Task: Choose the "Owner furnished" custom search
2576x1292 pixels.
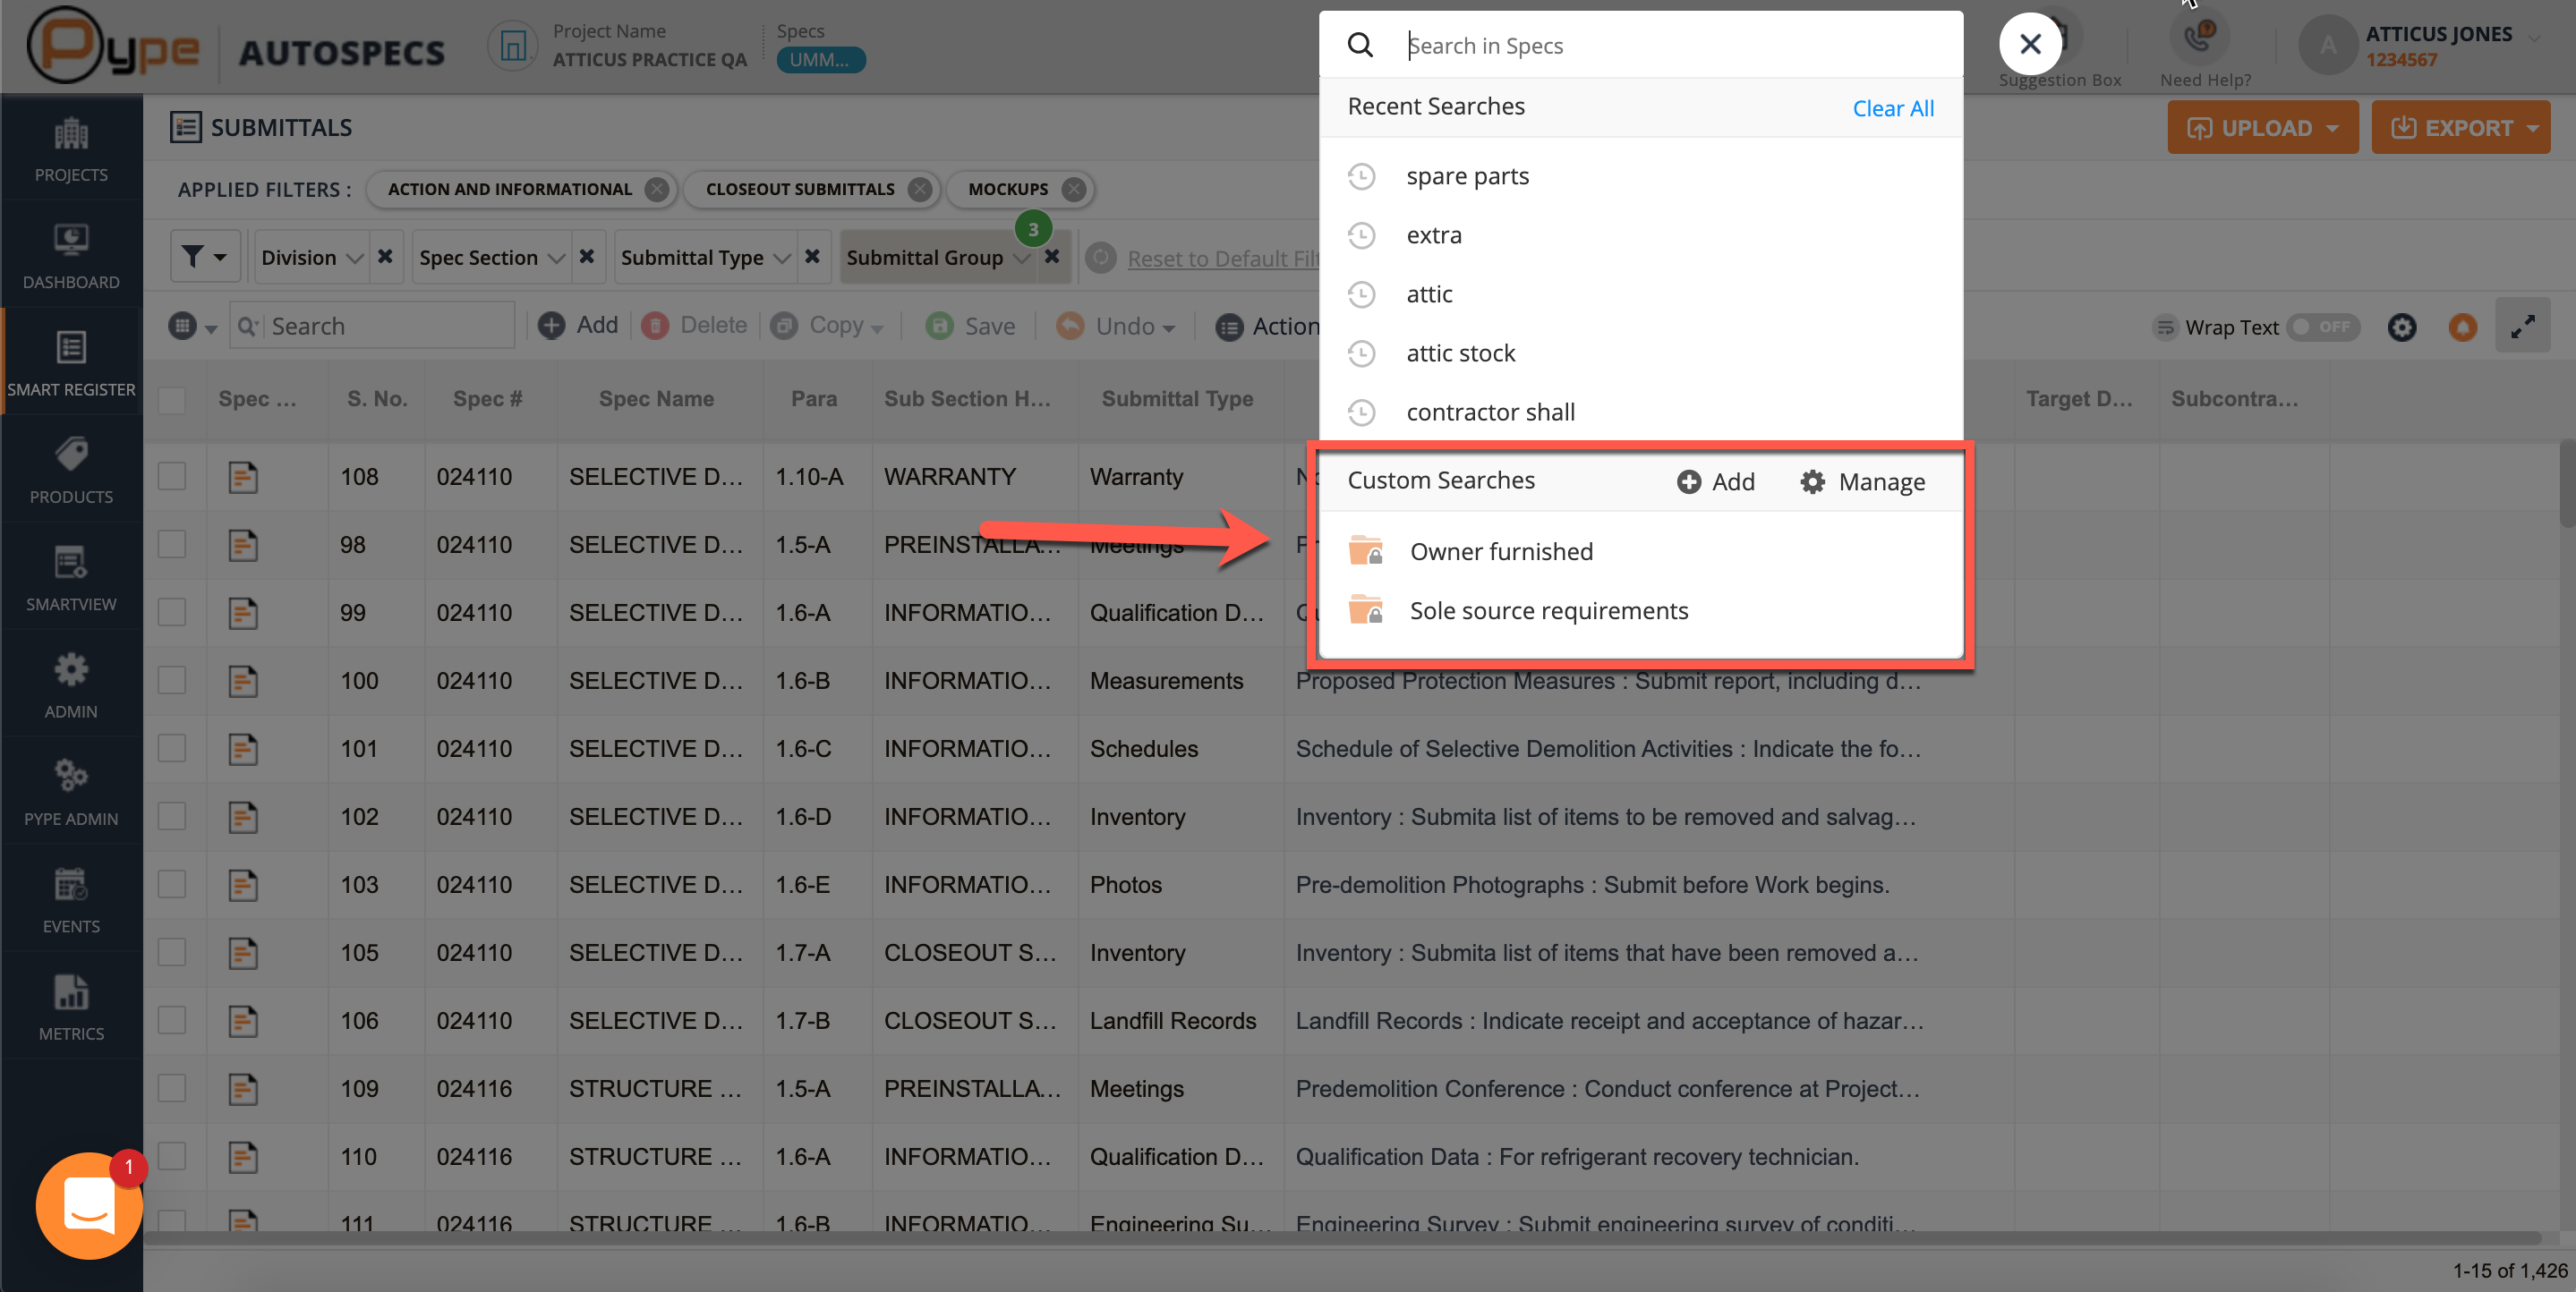Action: coord(1500,552)
